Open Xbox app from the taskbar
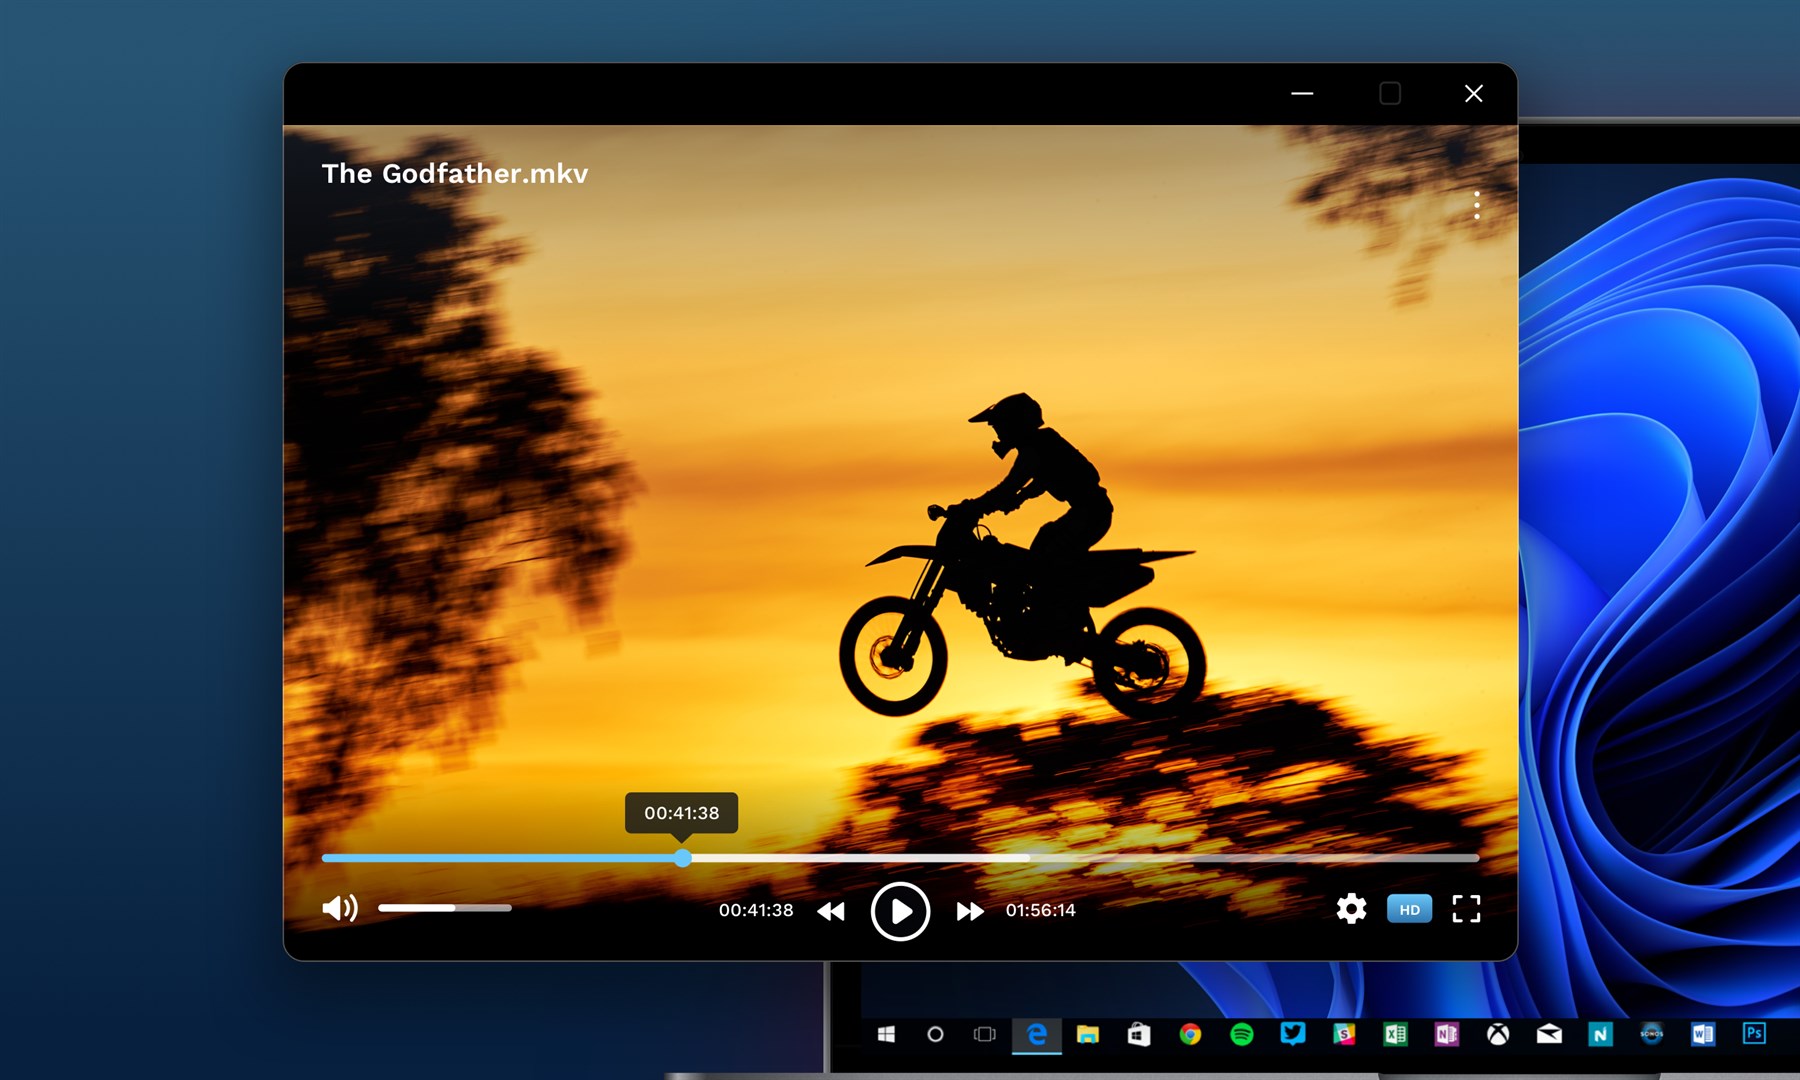This screenshot has height=1080, width=1800. coord(1498,1034)
